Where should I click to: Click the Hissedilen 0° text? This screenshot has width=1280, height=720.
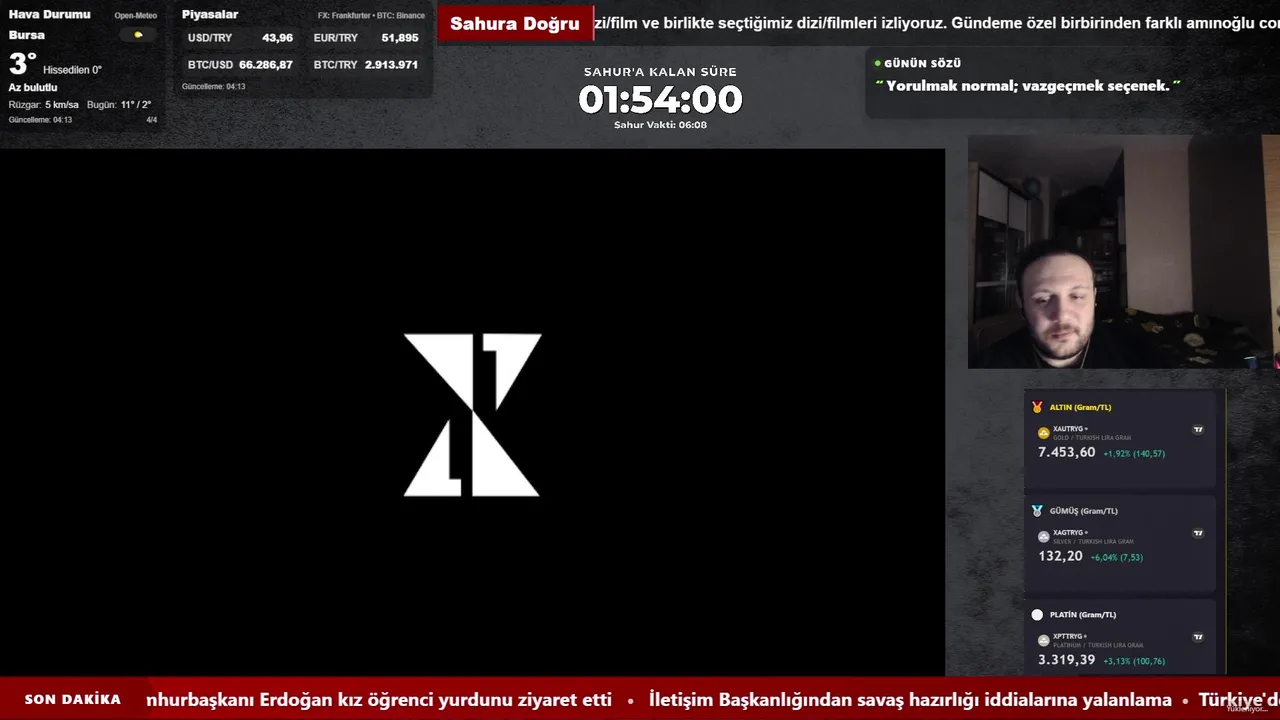point(72,70)
